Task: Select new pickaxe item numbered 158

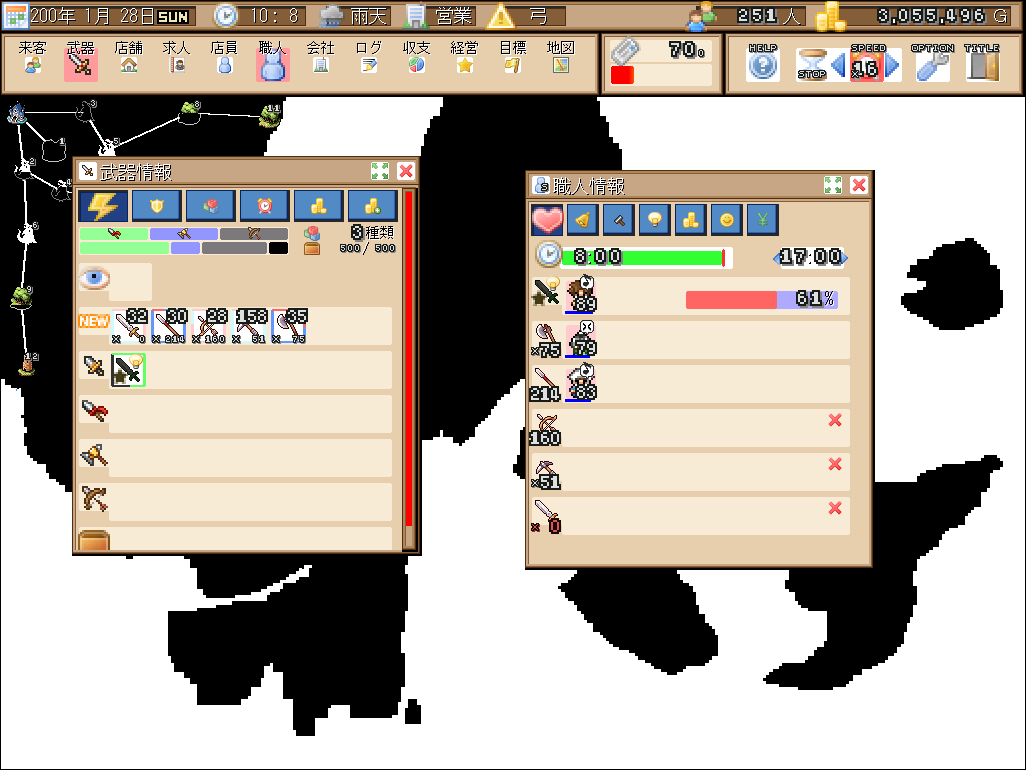Action: (249, 326)
